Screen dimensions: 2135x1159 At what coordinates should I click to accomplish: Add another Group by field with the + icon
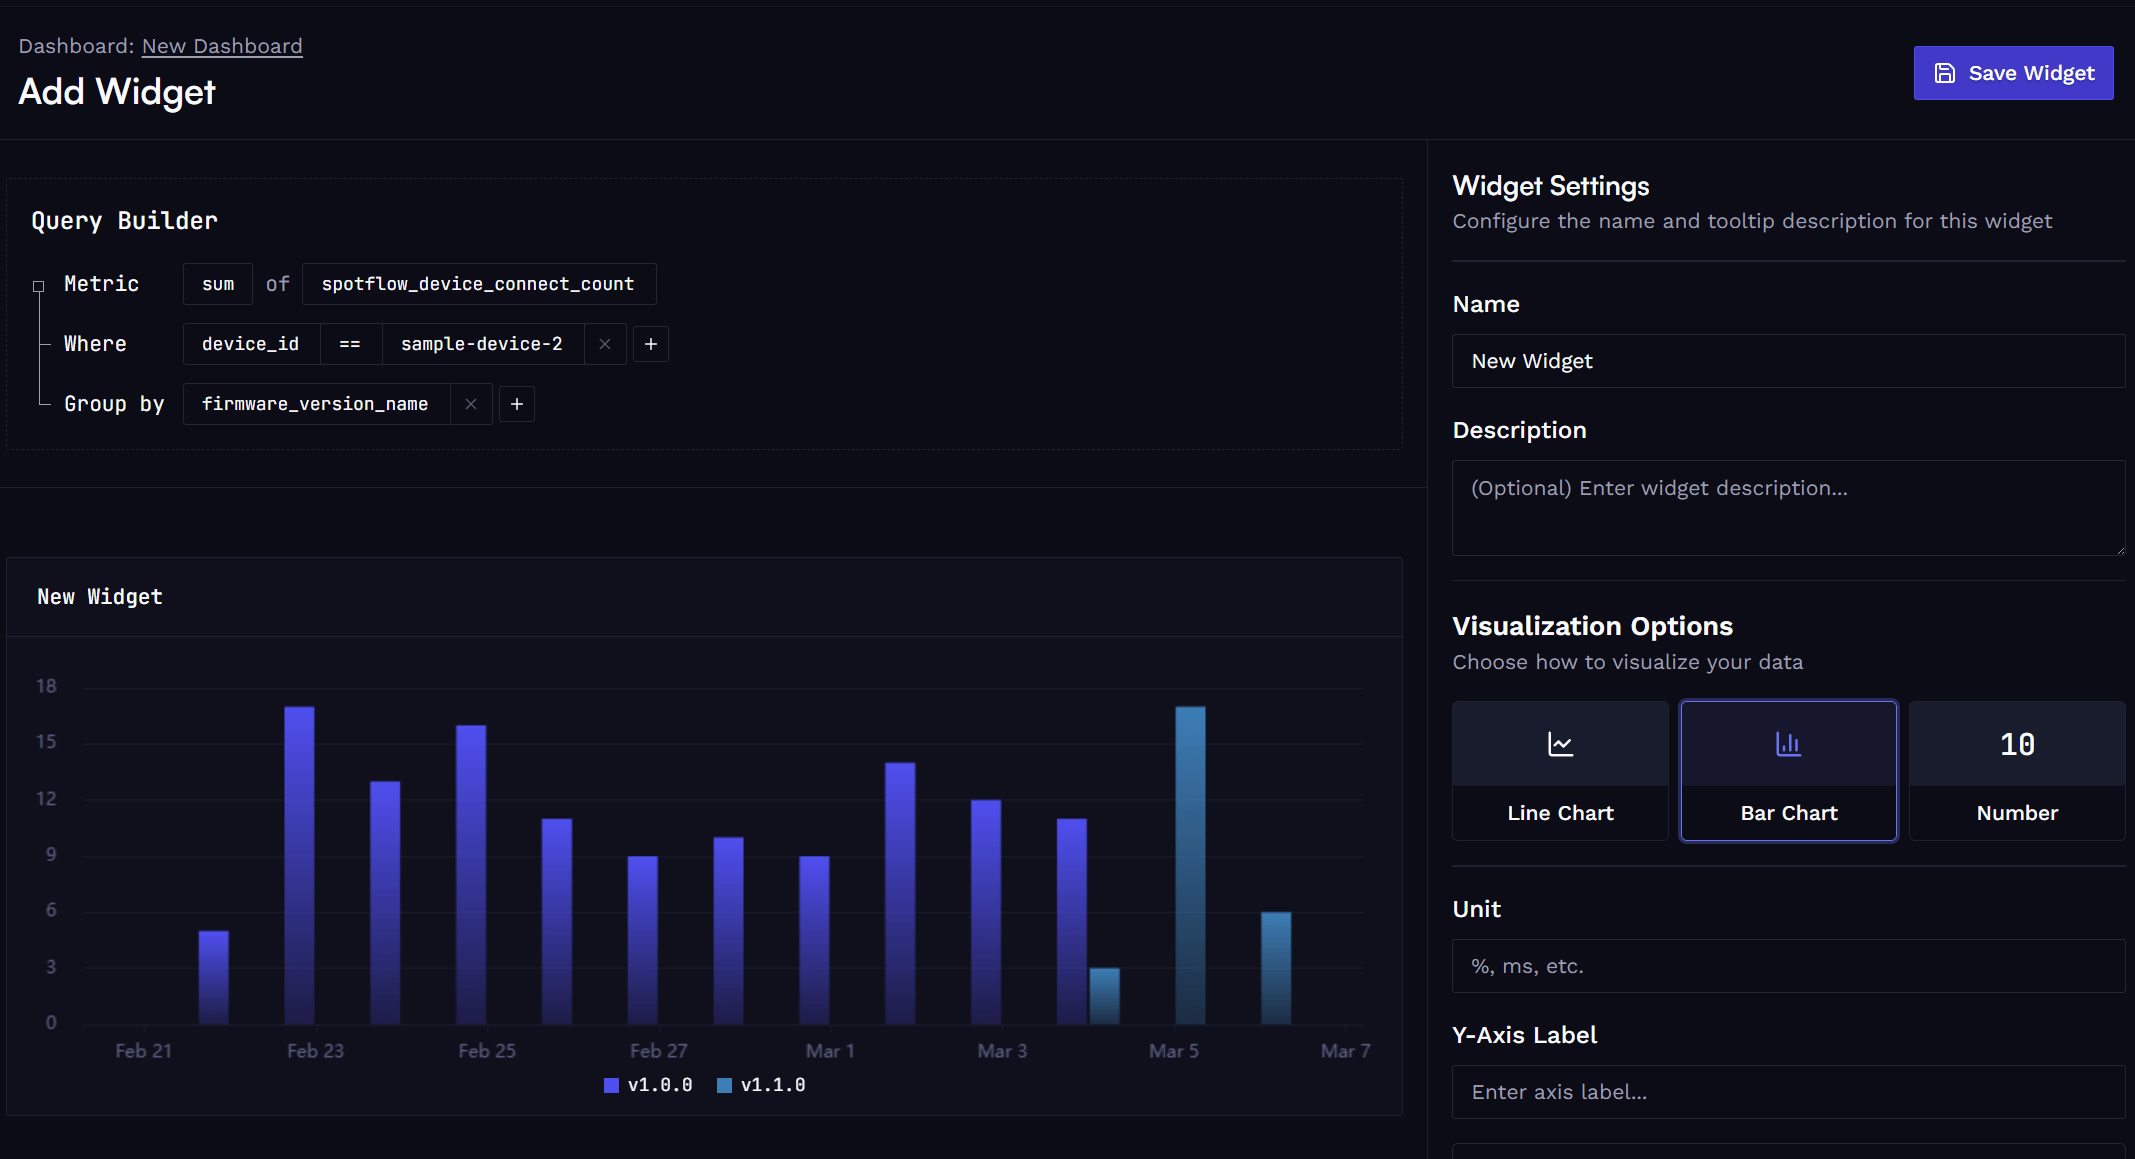[516, 404]
